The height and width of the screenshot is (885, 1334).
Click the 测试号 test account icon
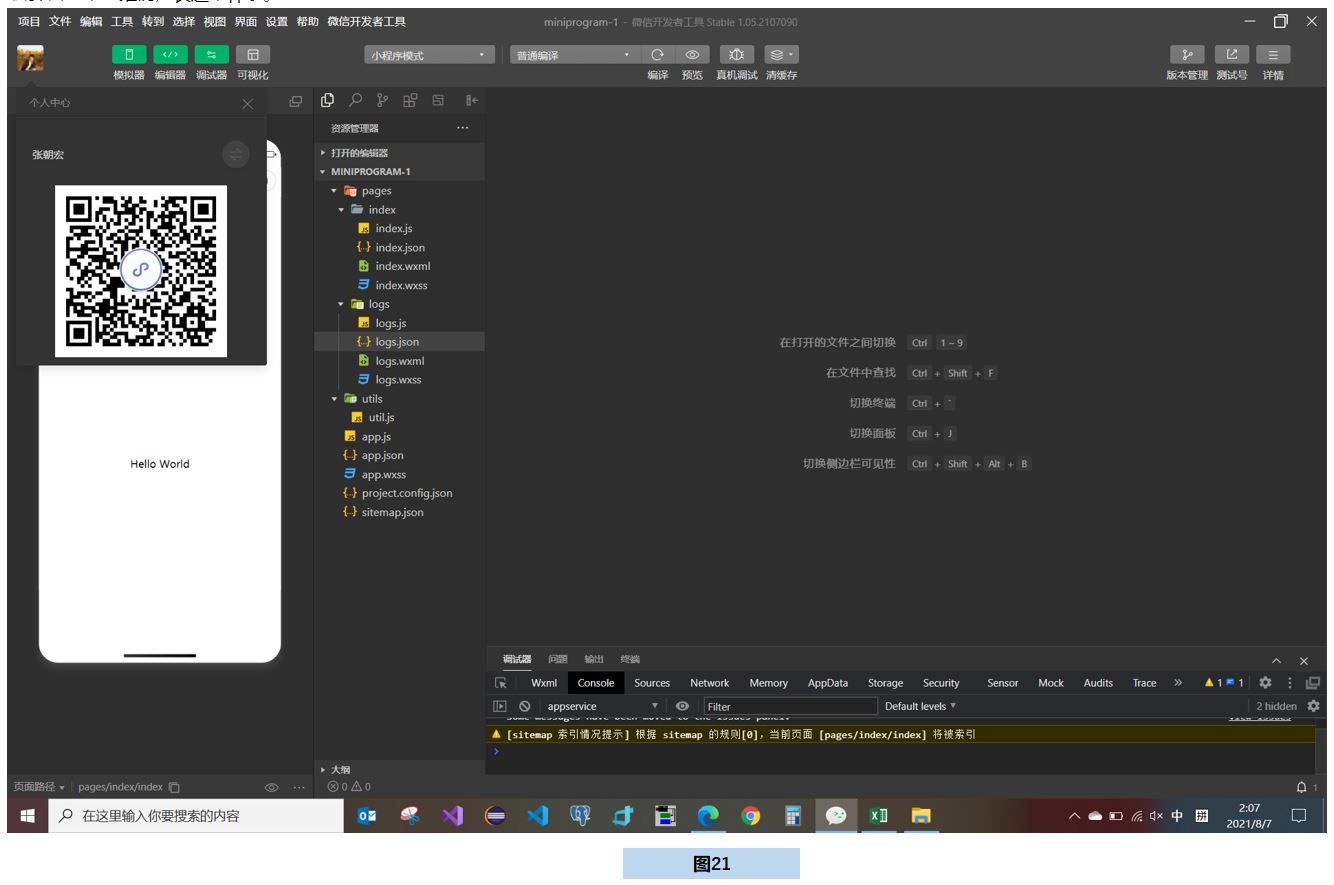tap(1232, 55)
